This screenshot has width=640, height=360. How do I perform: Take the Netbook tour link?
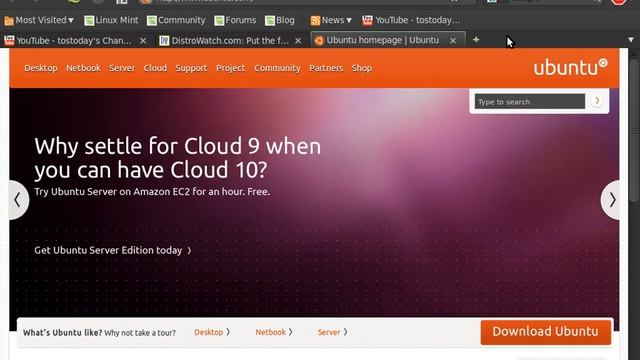pyautogui.click(x=274, y=332)
